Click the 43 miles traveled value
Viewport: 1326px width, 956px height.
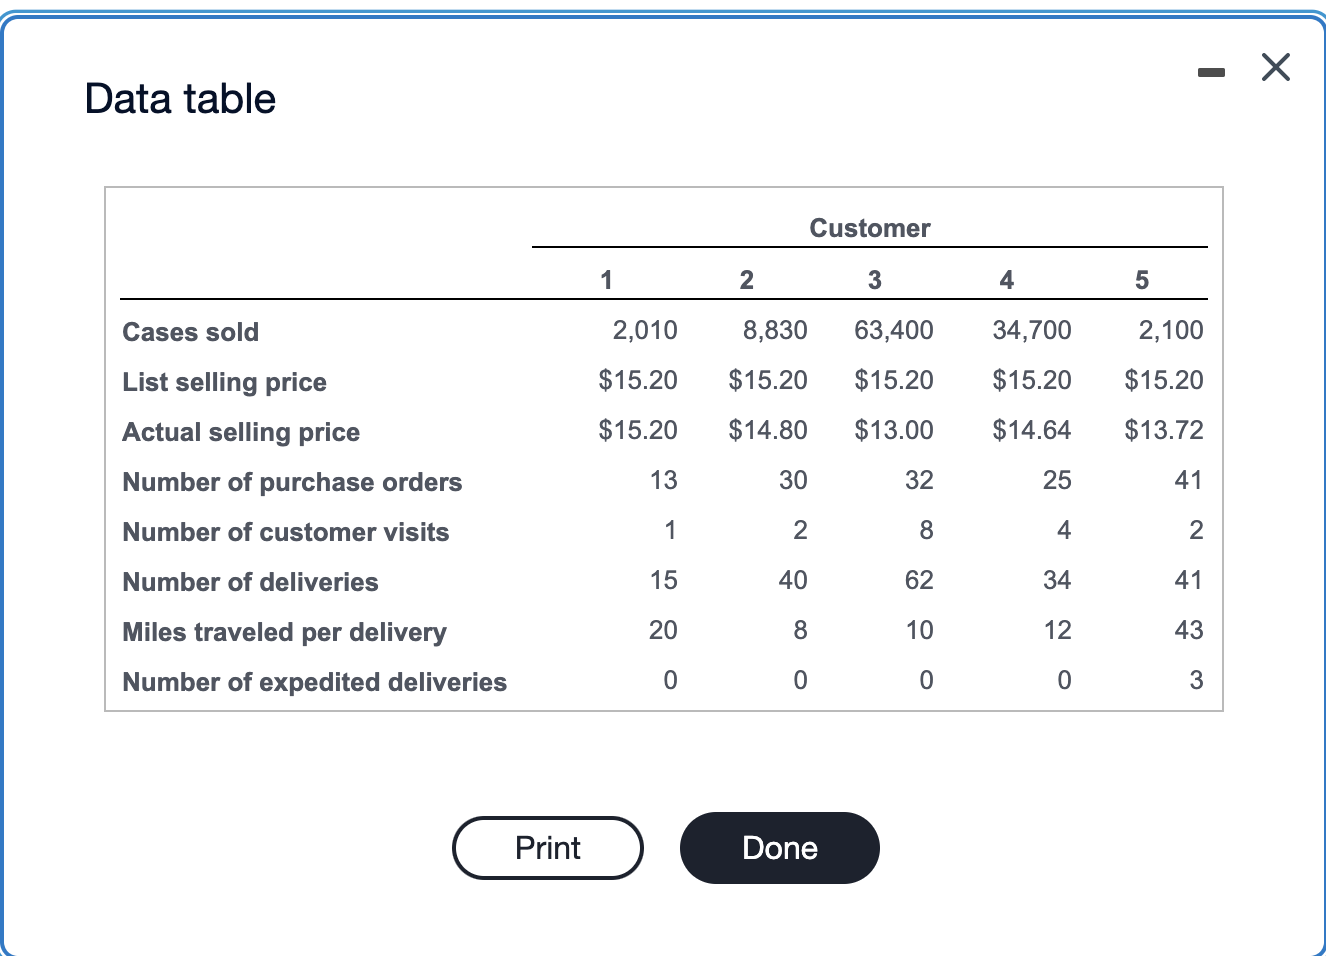point(1188,630)
